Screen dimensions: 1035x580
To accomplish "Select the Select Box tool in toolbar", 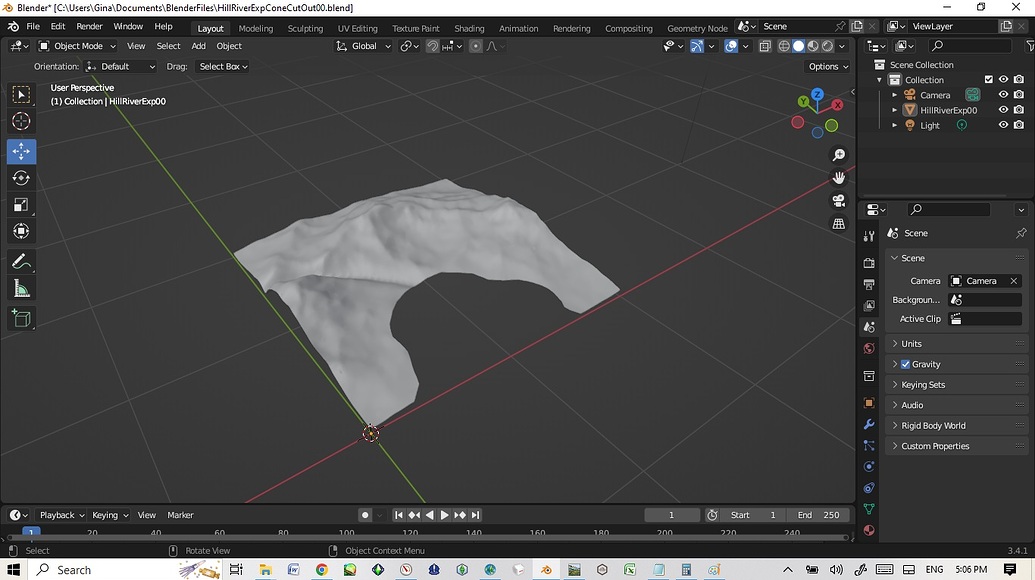I will 21,95.
